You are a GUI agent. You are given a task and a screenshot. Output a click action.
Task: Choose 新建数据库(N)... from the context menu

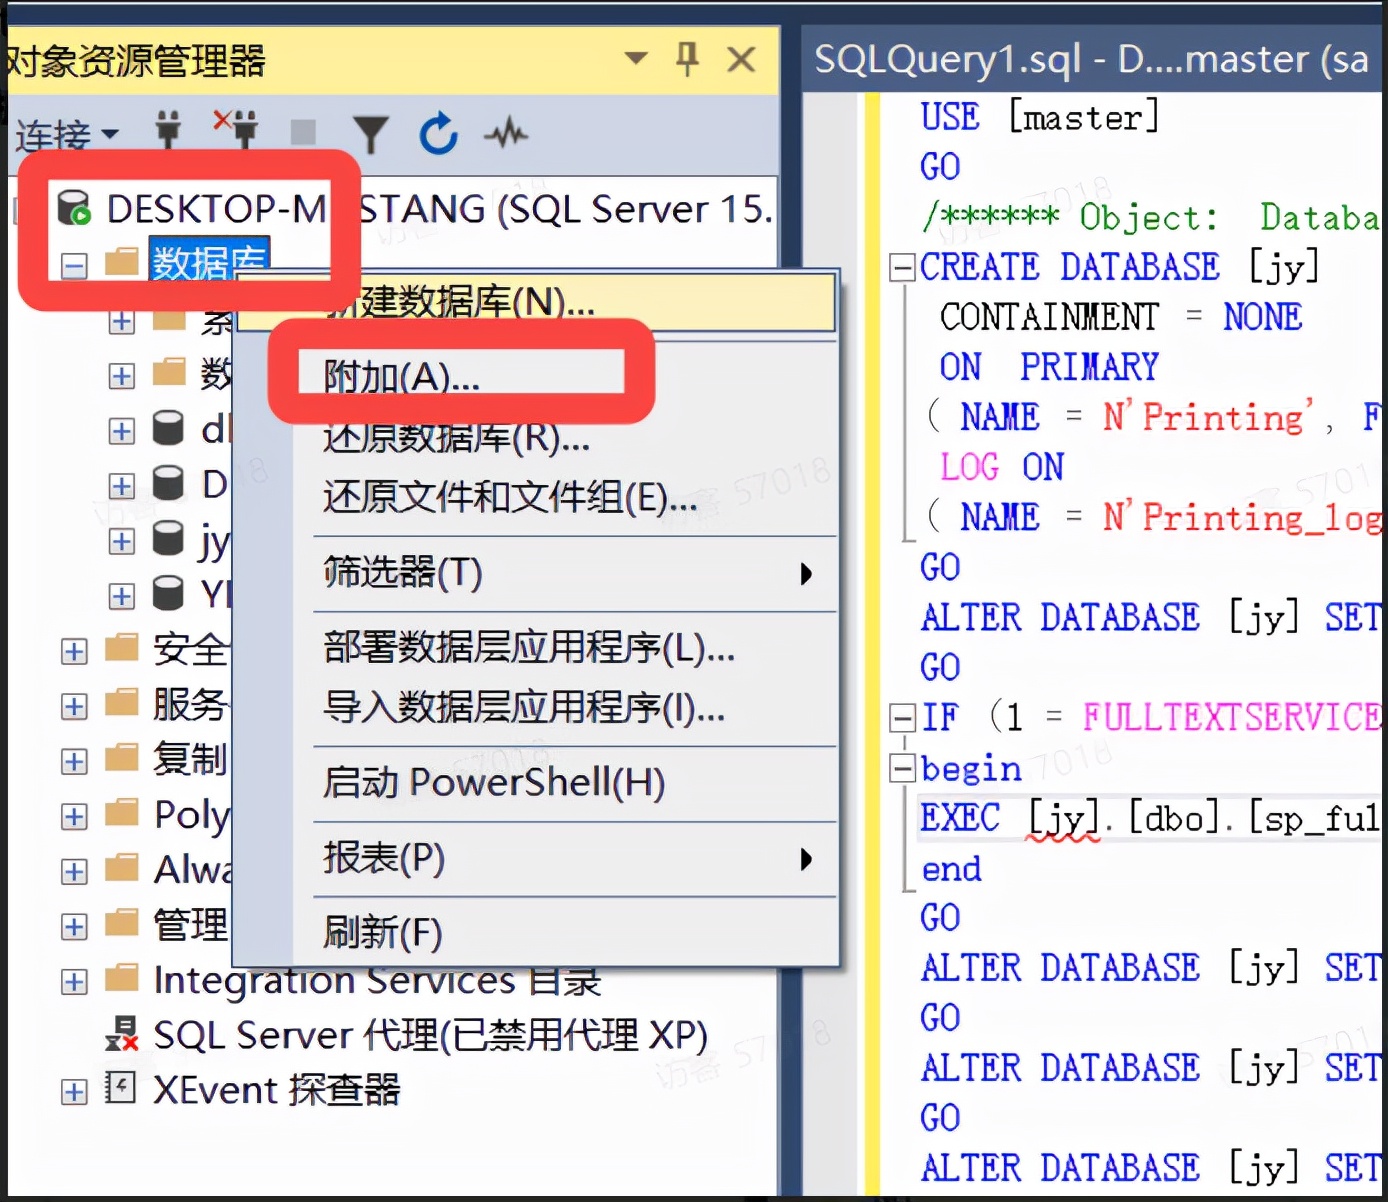(x=536, y=301)
